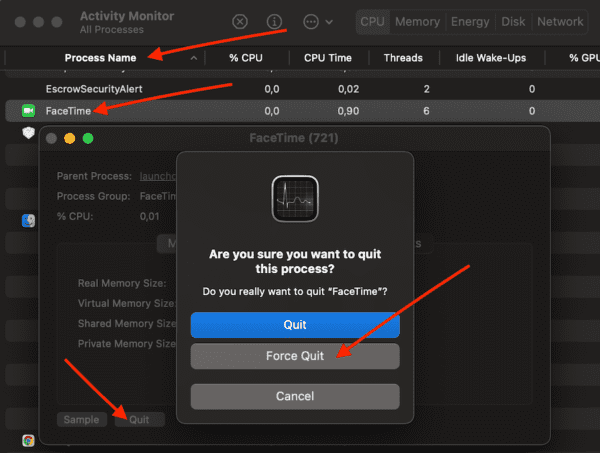Click the FaceTime CPU Time value 0,90

point(348,111)
